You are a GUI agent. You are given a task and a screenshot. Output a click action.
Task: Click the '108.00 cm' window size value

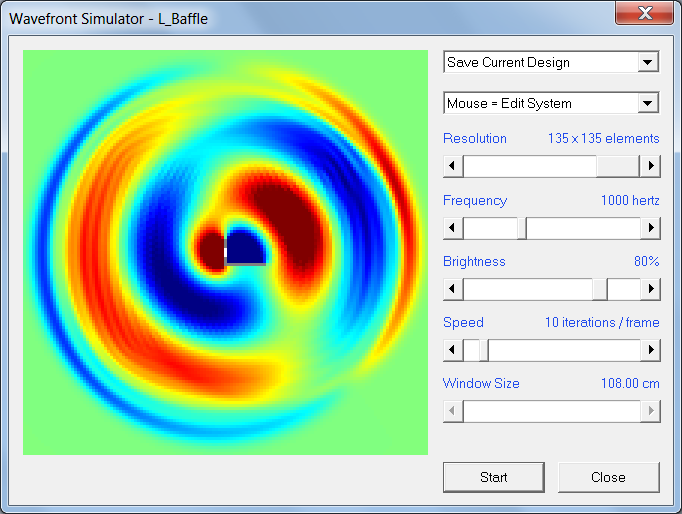point(630,384)
